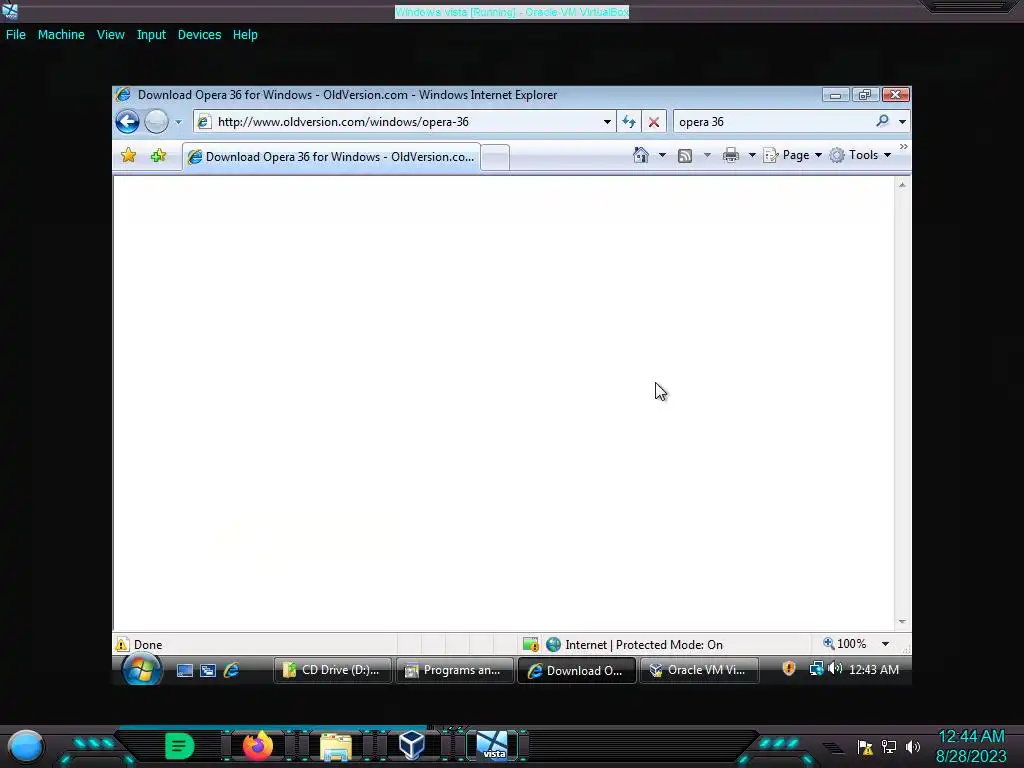The height and width of the screenshot is (768, 1024).
Task: Expand the address bar history dropdown
Action: (607, 122)
